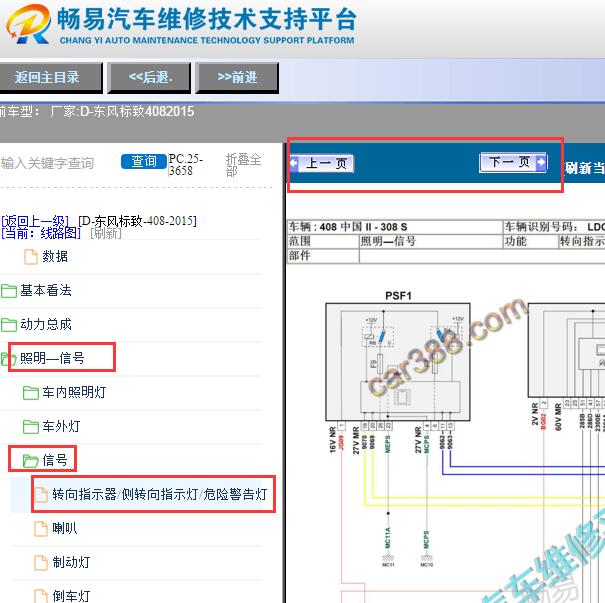Click the 厂家:D-东风标致4082015 vehicle text
This screenshot has width=605, height=603.
click(122, 111)
